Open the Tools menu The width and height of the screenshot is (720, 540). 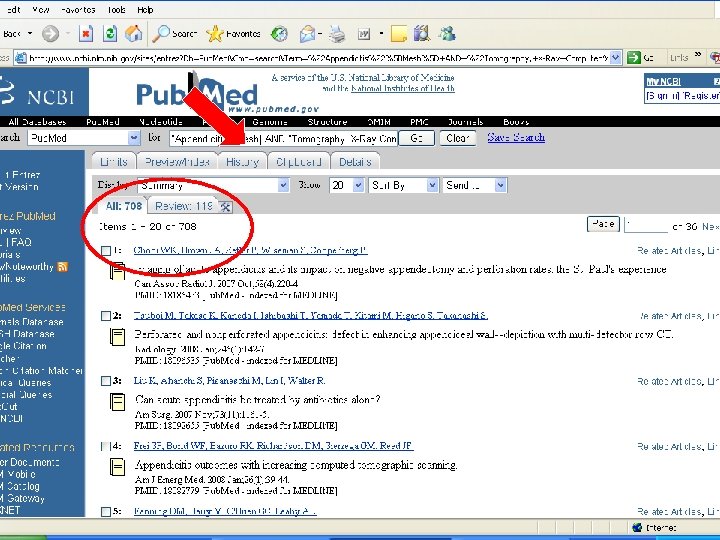click(116, 10)
